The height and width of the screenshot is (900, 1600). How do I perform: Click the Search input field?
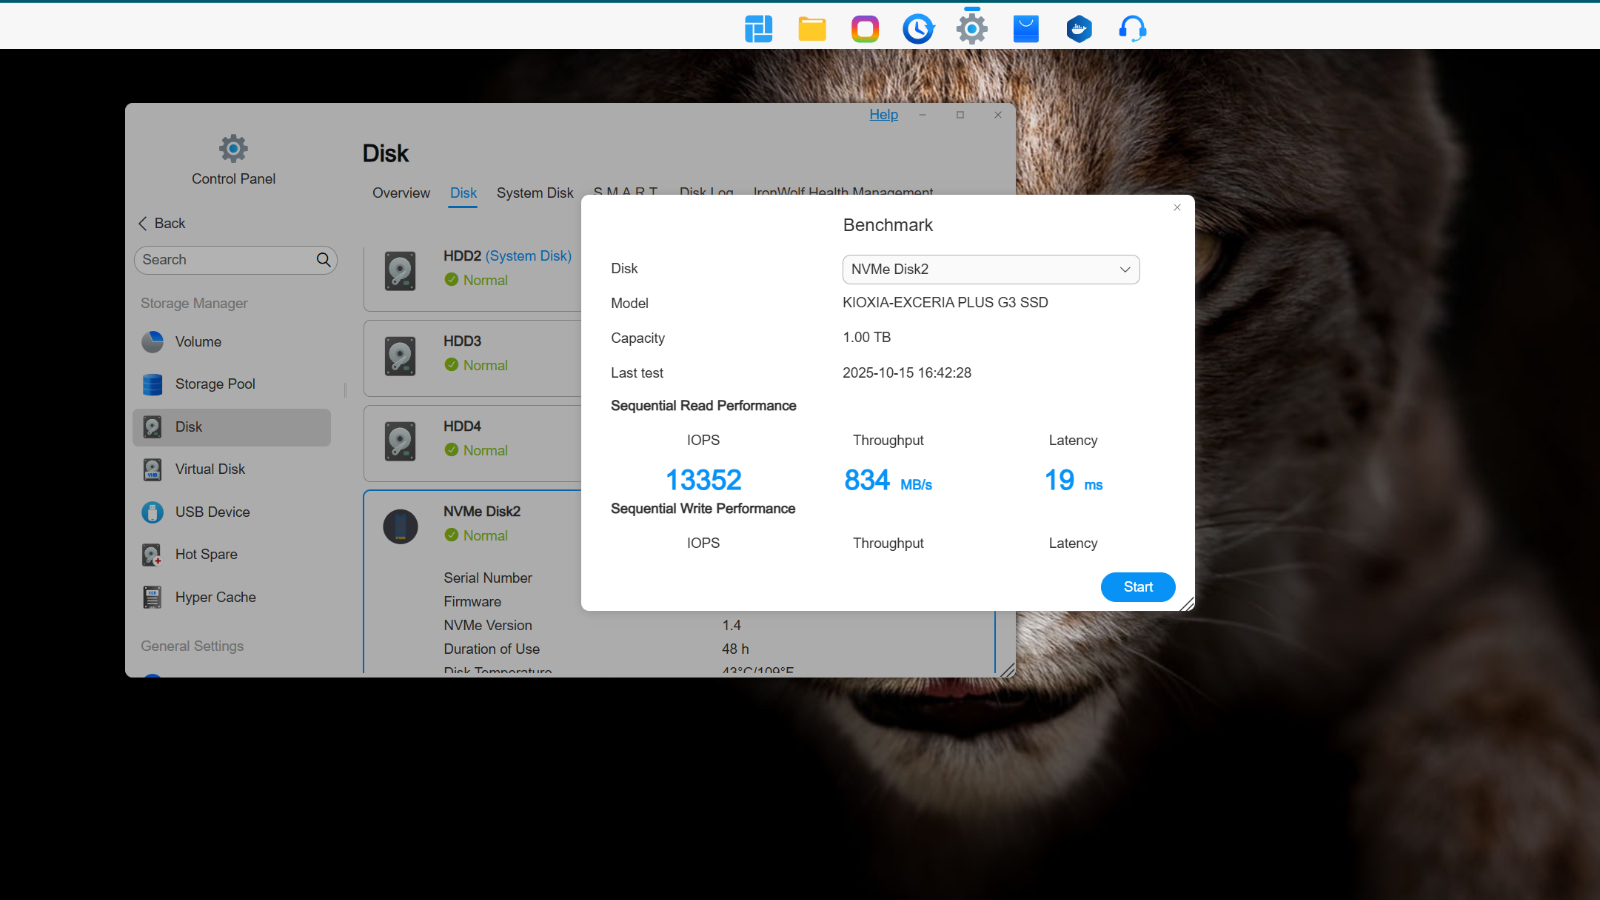tap(225, 260)
